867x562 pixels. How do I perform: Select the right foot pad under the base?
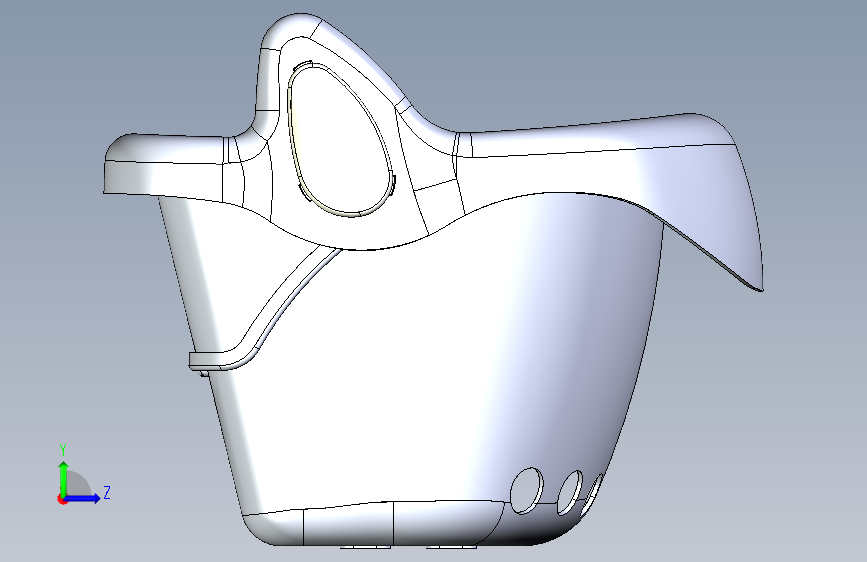click(x=451, y=548)
